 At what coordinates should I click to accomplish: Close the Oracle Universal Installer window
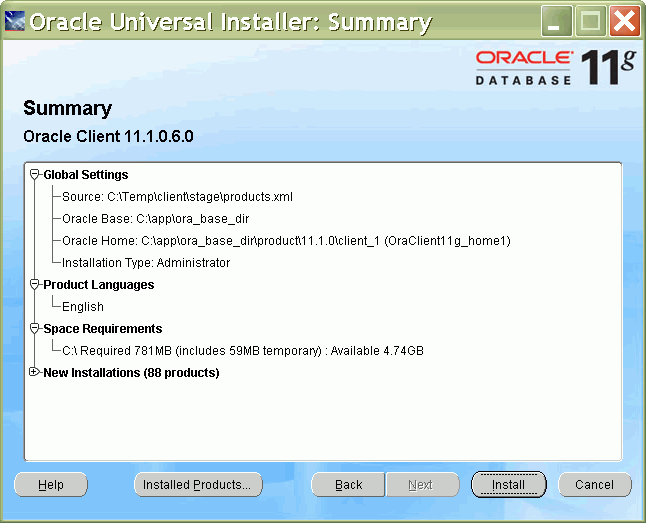pos(625,21)
